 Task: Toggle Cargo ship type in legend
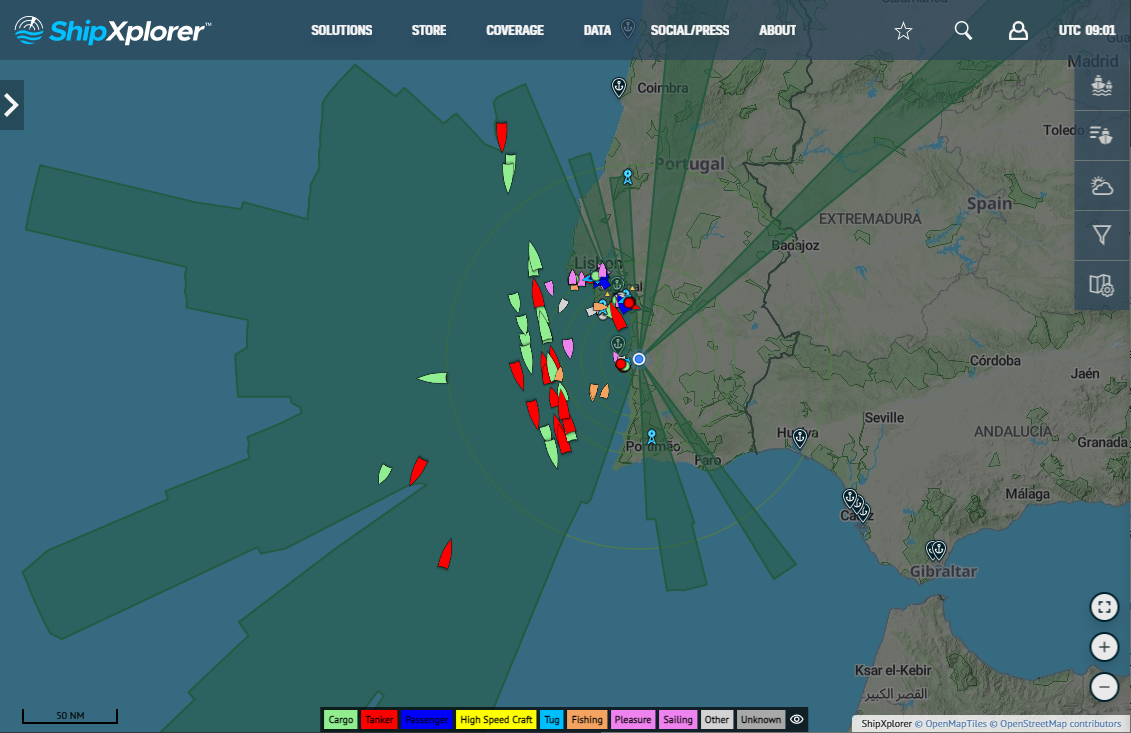click(x=341, y=719)
